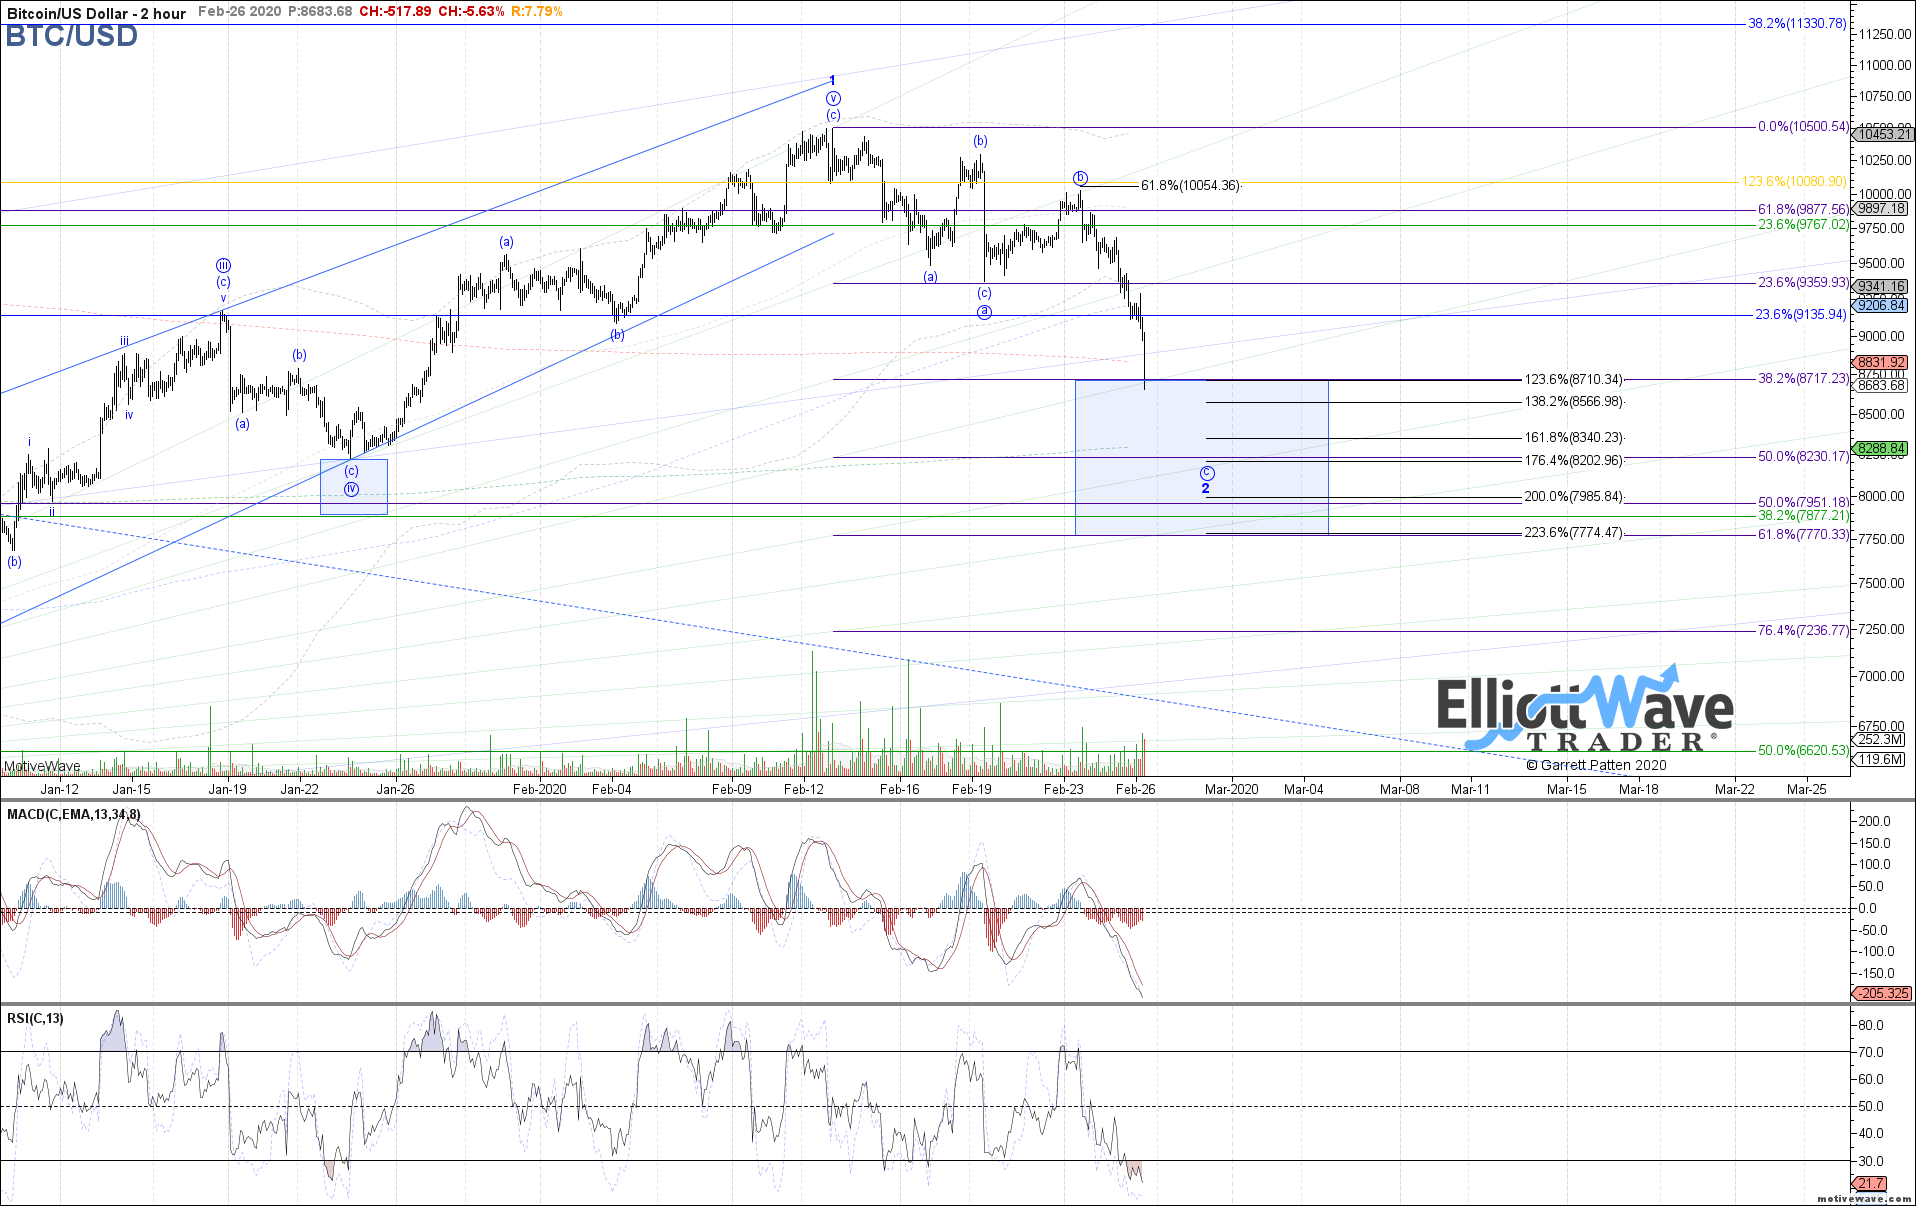Viewport: 1916px width, 1206px height.
Task: Click the R:7.79% range value
Action: point(537,12)
